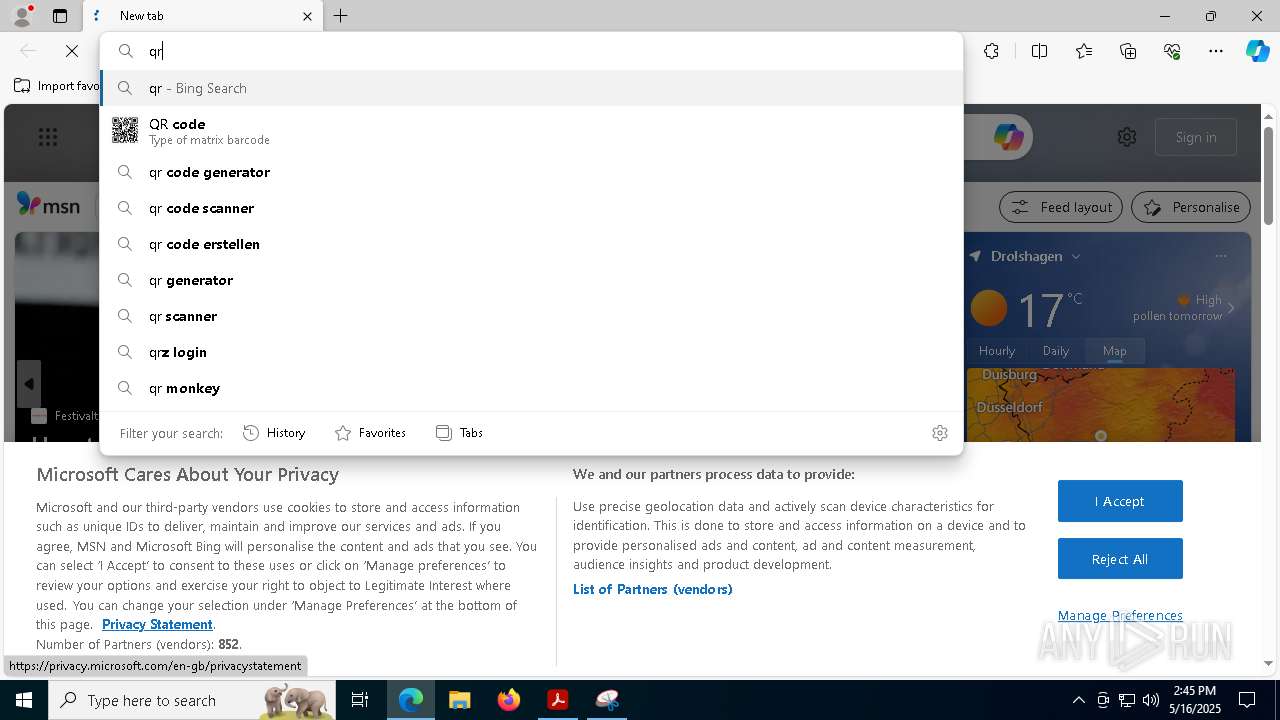Open the volume speaker icon
1280x720 pixels.
coord(1151,700)
